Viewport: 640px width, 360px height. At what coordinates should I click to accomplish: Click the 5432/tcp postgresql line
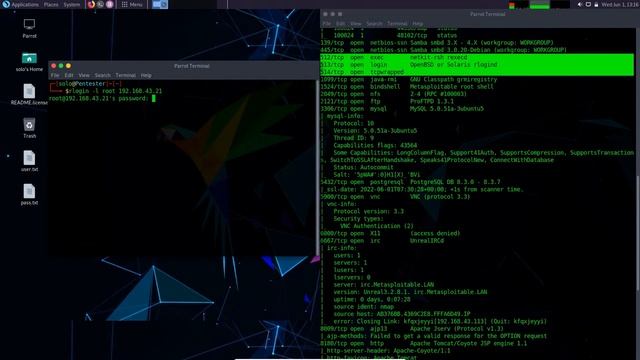410,182
